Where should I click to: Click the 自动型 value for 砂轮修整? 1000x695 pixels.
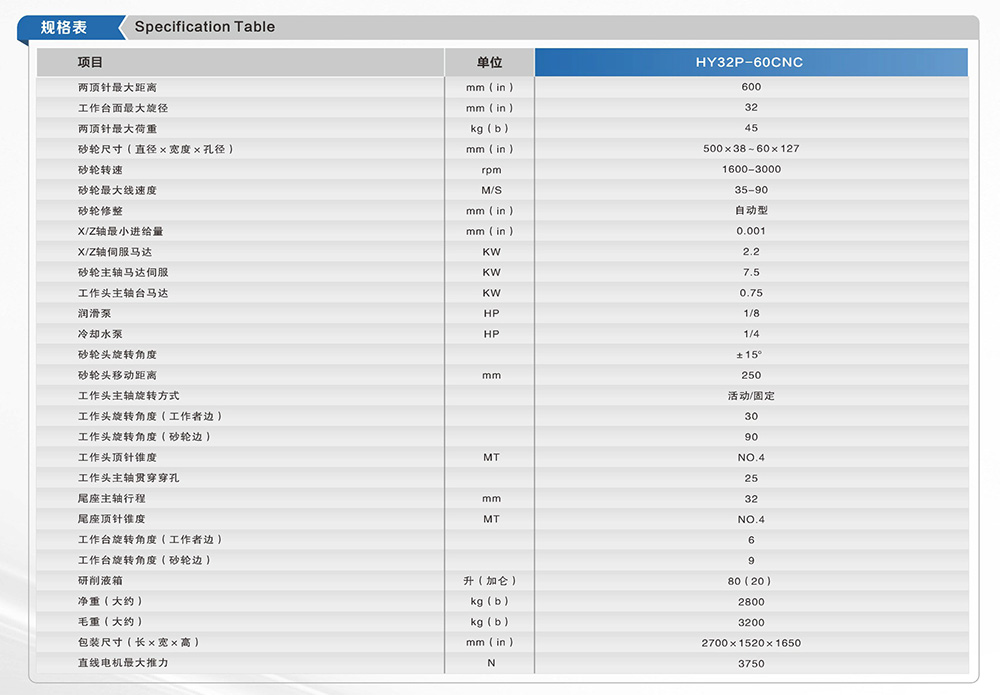coord(751,210)
